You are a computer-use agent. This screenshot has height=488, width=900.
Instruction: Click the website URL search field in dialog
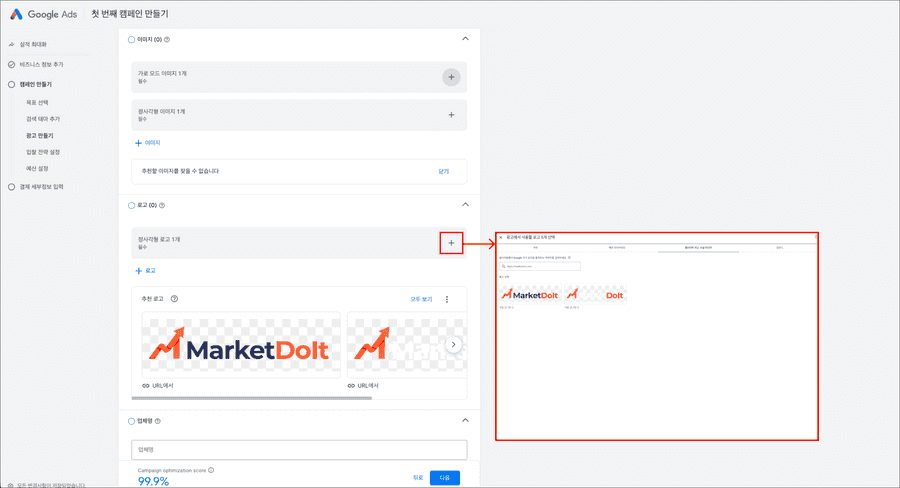pyautogui.click(x=540, y=266)
